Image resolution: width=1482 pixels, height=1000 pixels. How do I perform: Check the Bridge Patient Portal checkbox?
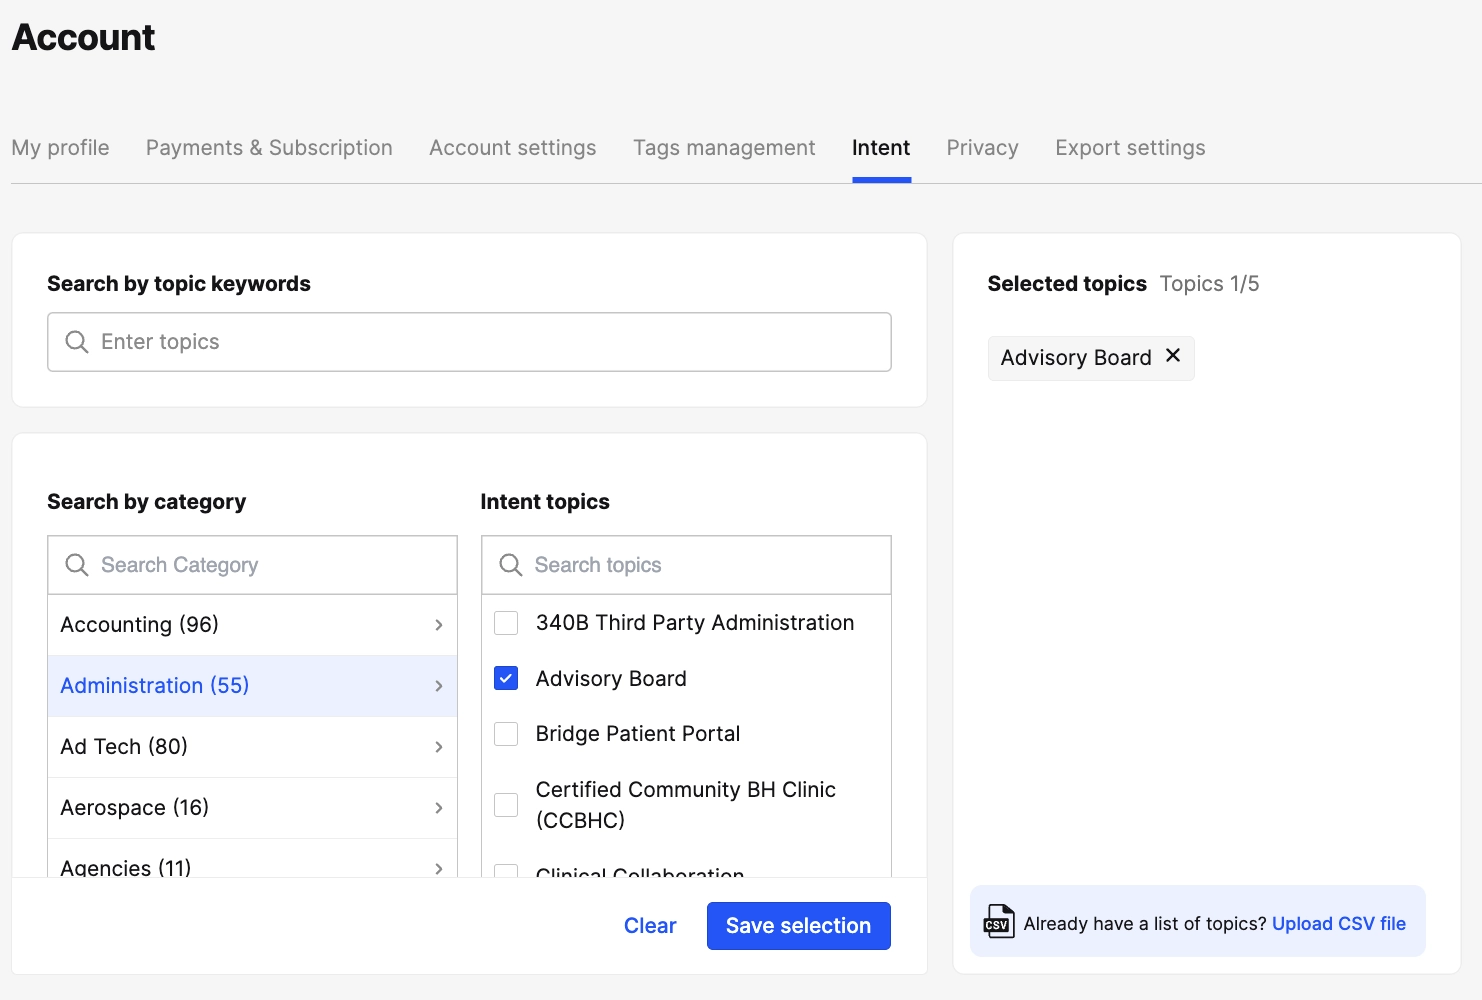[x=507, y=734]
